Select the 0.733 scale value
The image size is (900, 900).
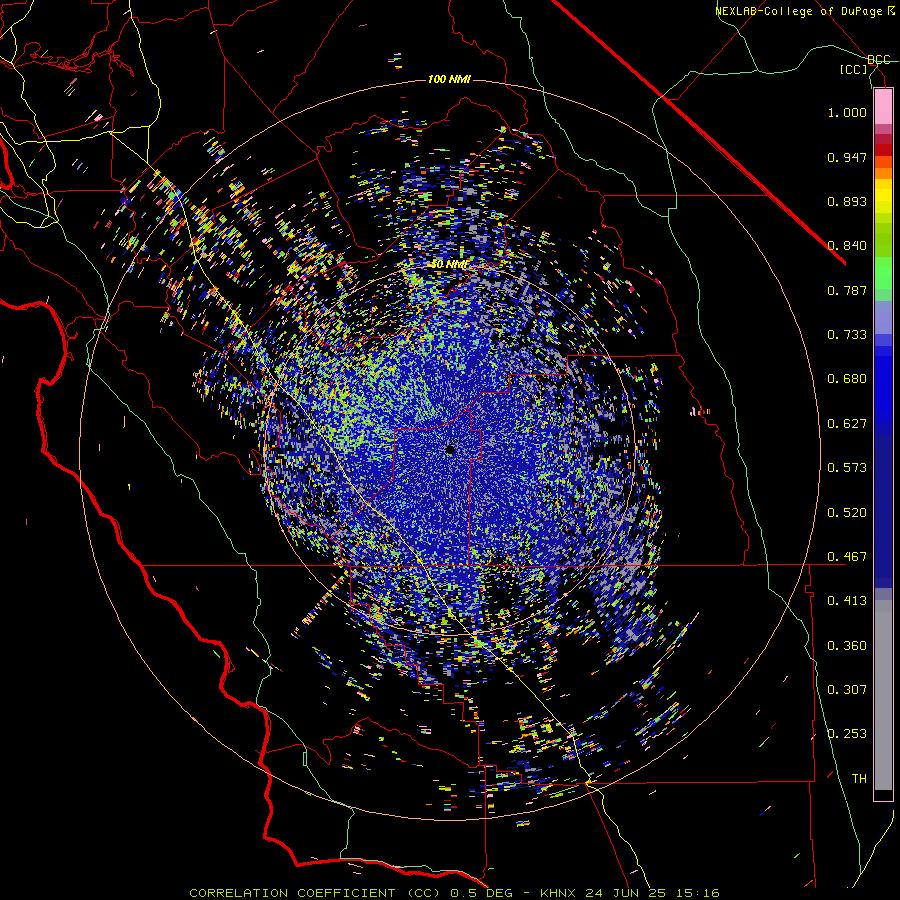[x=847, y=335]
